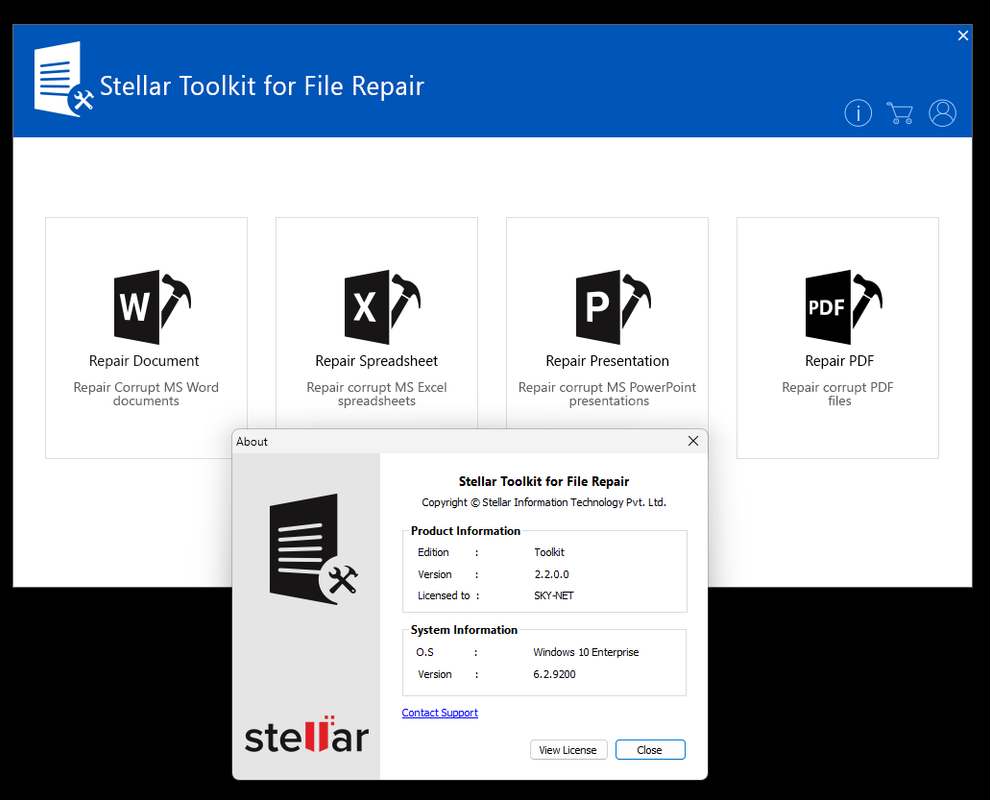This screenshot has width=990, height=800.
Task: Click the PDF hammer Repair PDF icon
Action: pyautogui.click(x=844, y=307)
